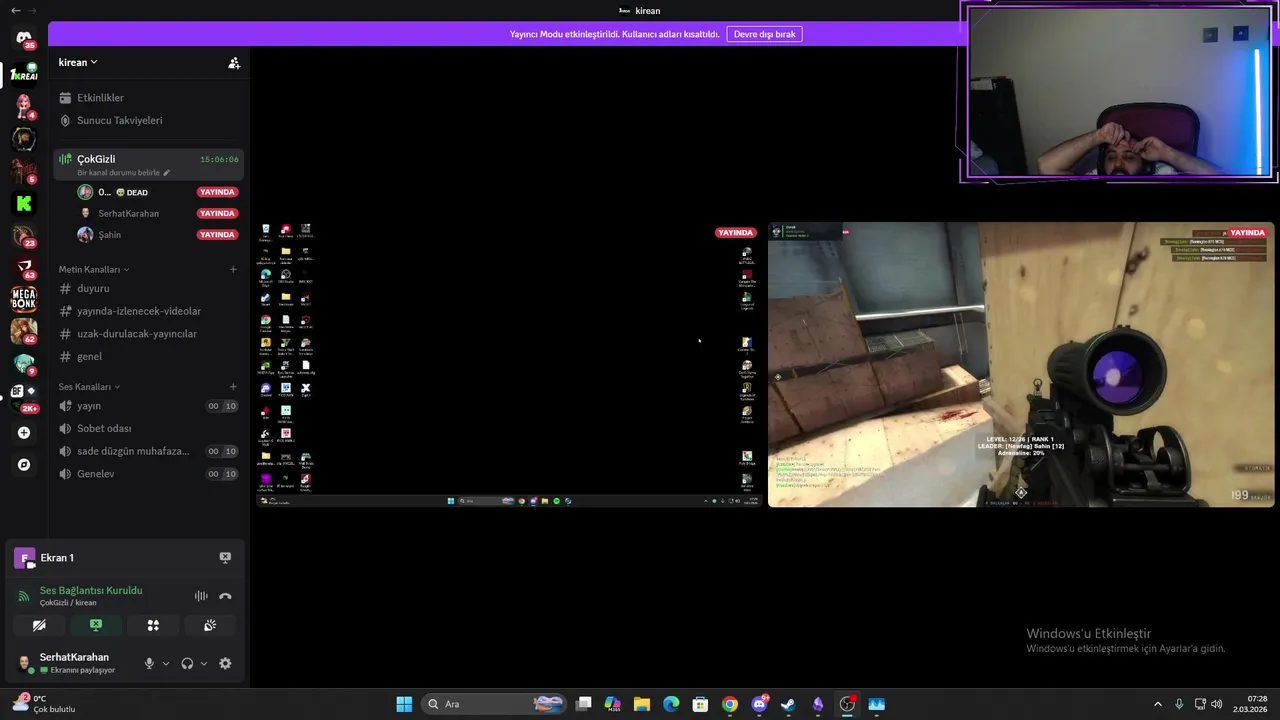Stop streaming icon next to Ekran 1
The height and width of the screenshot is (720, 1280).
(x=225, y=558)
